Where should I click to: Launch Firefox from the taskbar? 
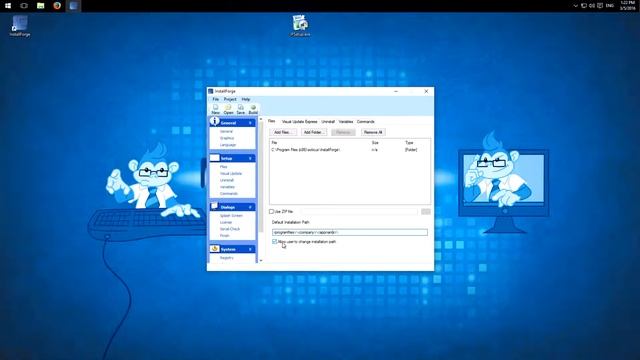pos(57,6)
